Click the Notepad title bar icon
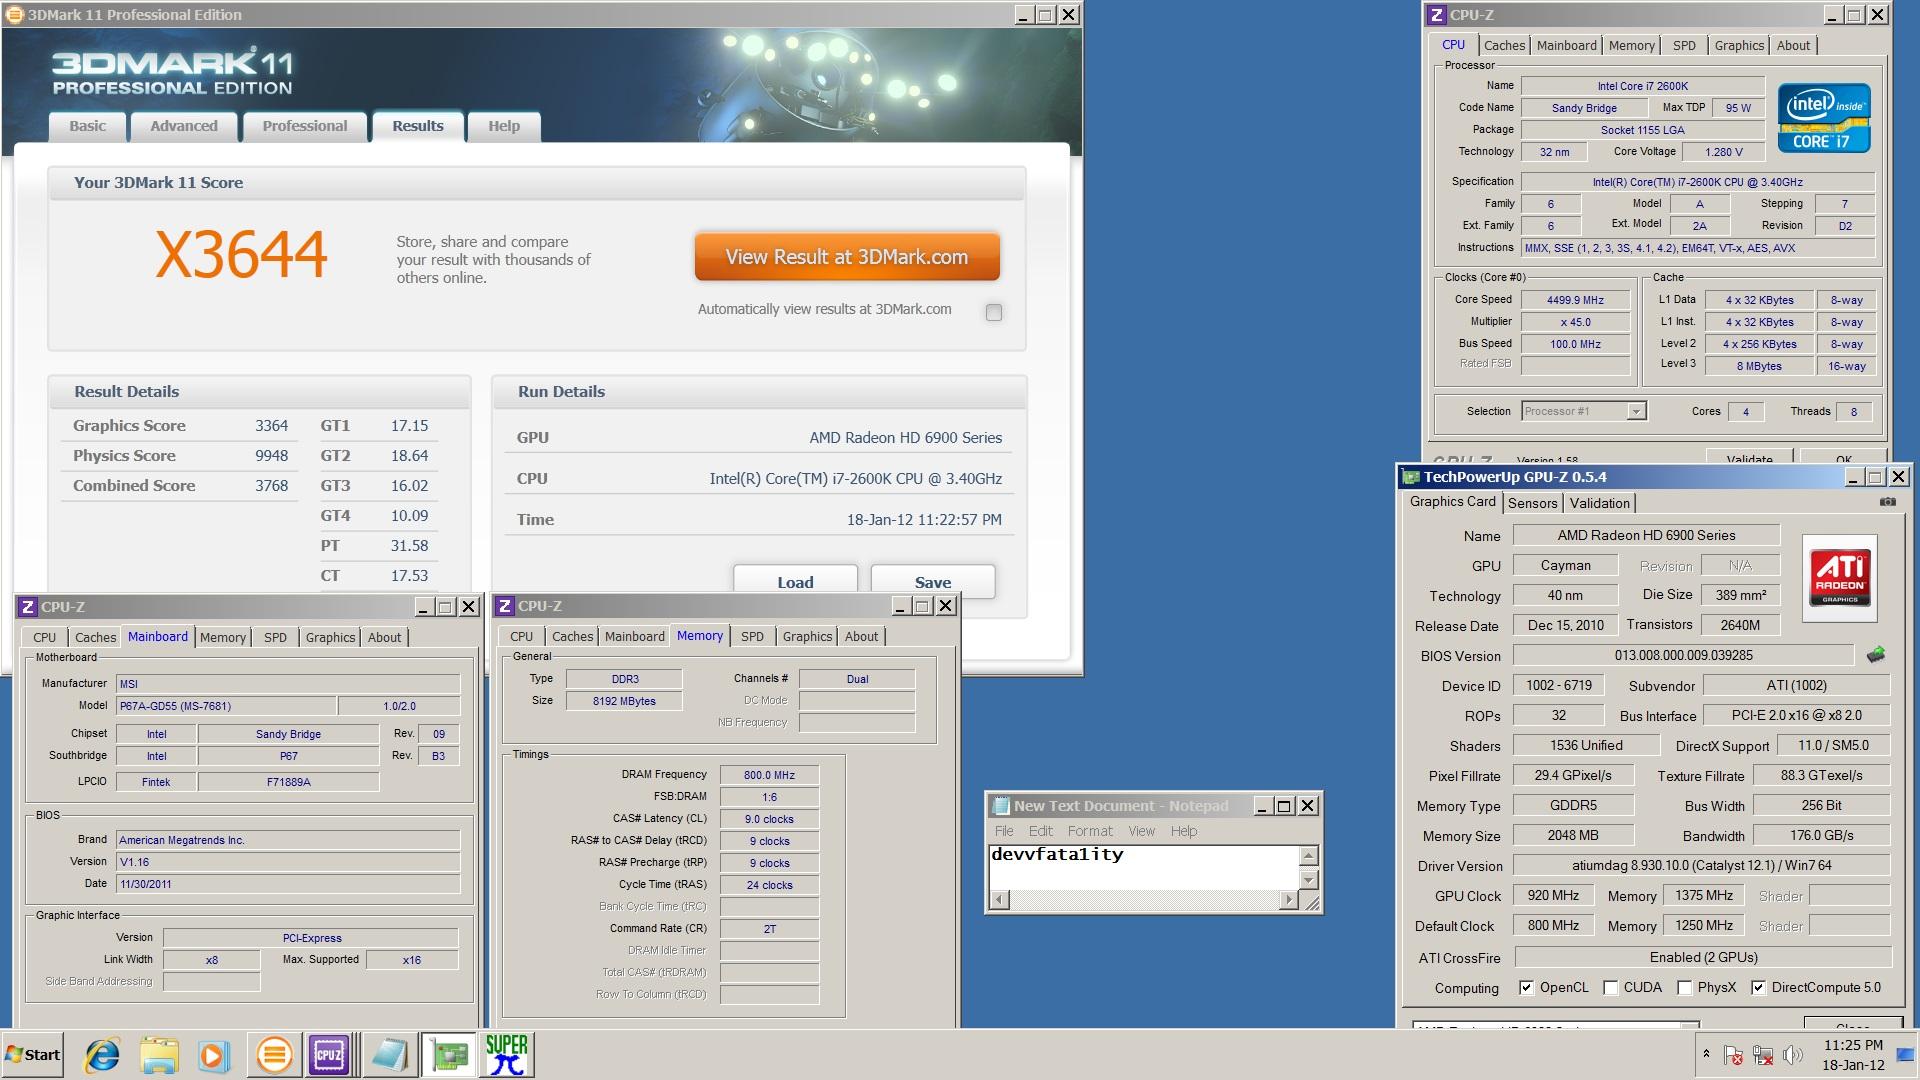This screenshot has width=1920, height=1080. [x=1000, y=806]
